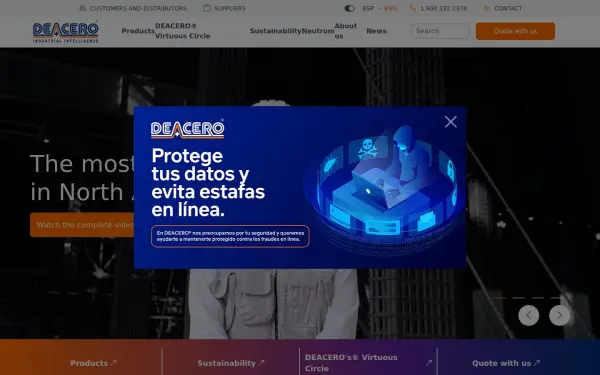The width and height of the screenshot is (600, 375).
Task: Click the DEACERO logo in header
Action: coord(65,32)
